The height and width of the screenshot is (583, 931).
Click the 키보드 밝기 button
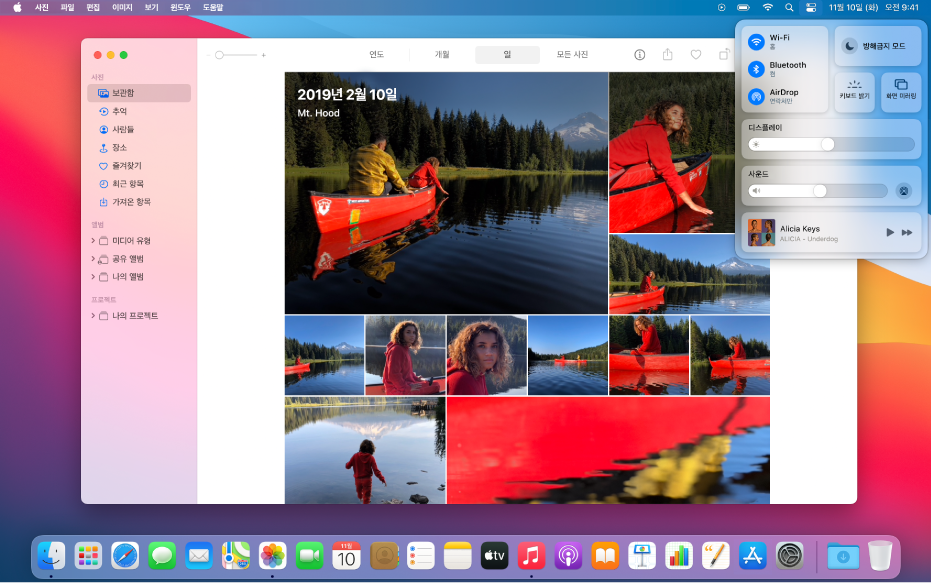854,91
